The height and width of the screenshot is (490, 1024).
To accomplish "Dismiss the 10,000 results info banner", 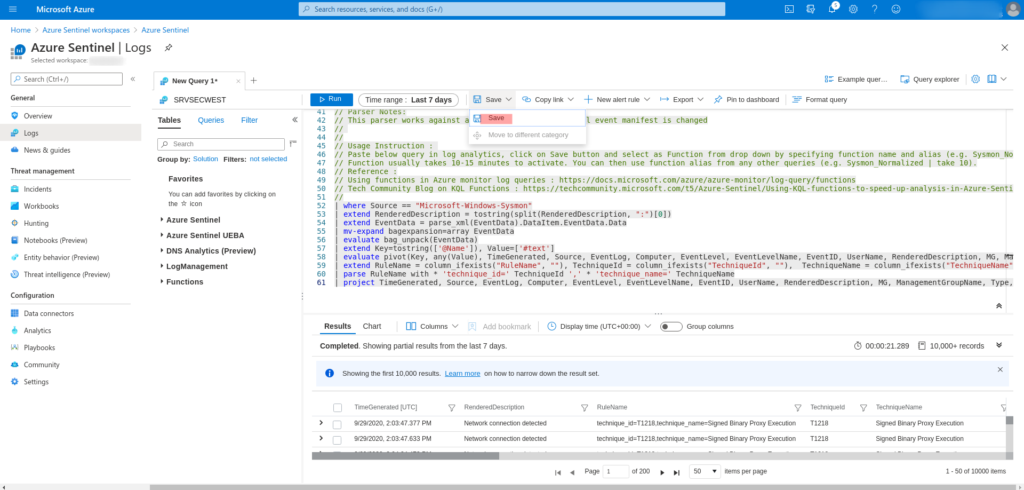I will pos(1000,369).
